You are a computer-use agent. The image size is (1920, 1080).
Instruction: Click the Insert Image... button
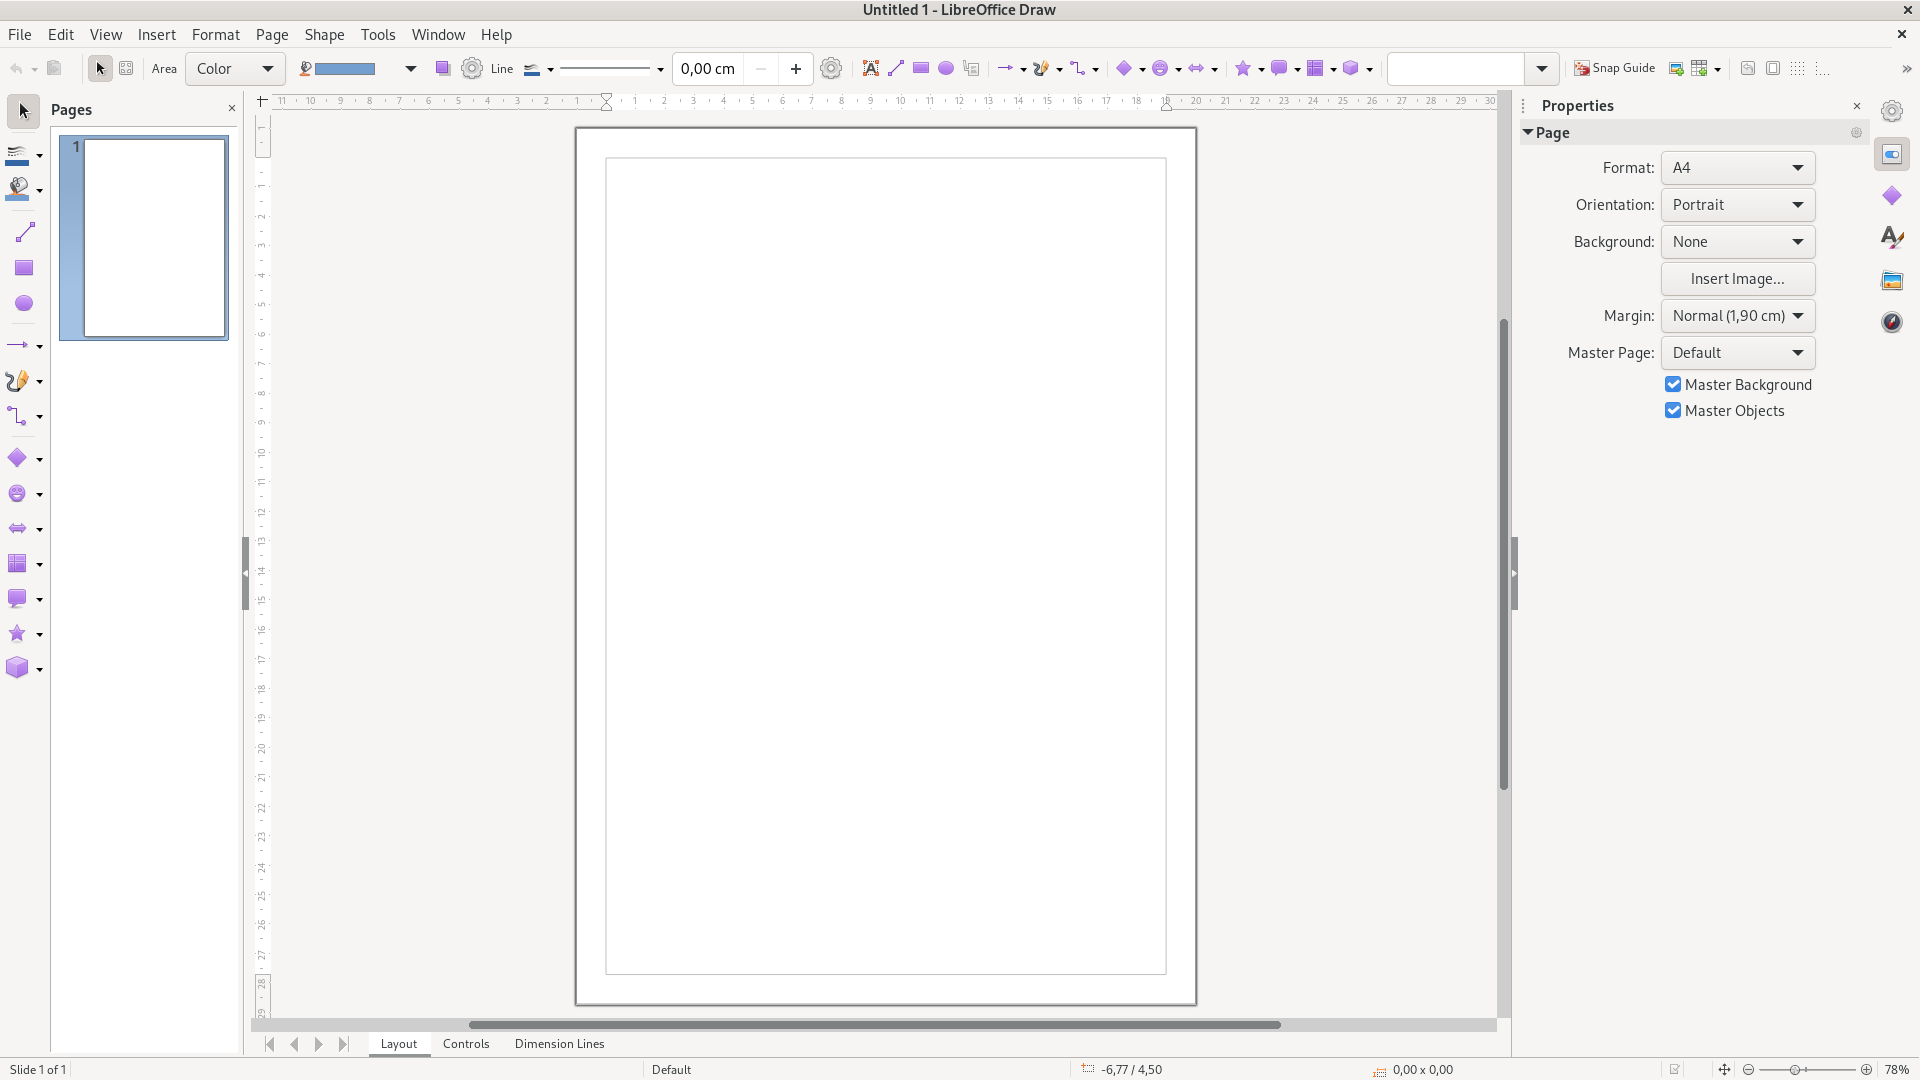coord(1737,279)
